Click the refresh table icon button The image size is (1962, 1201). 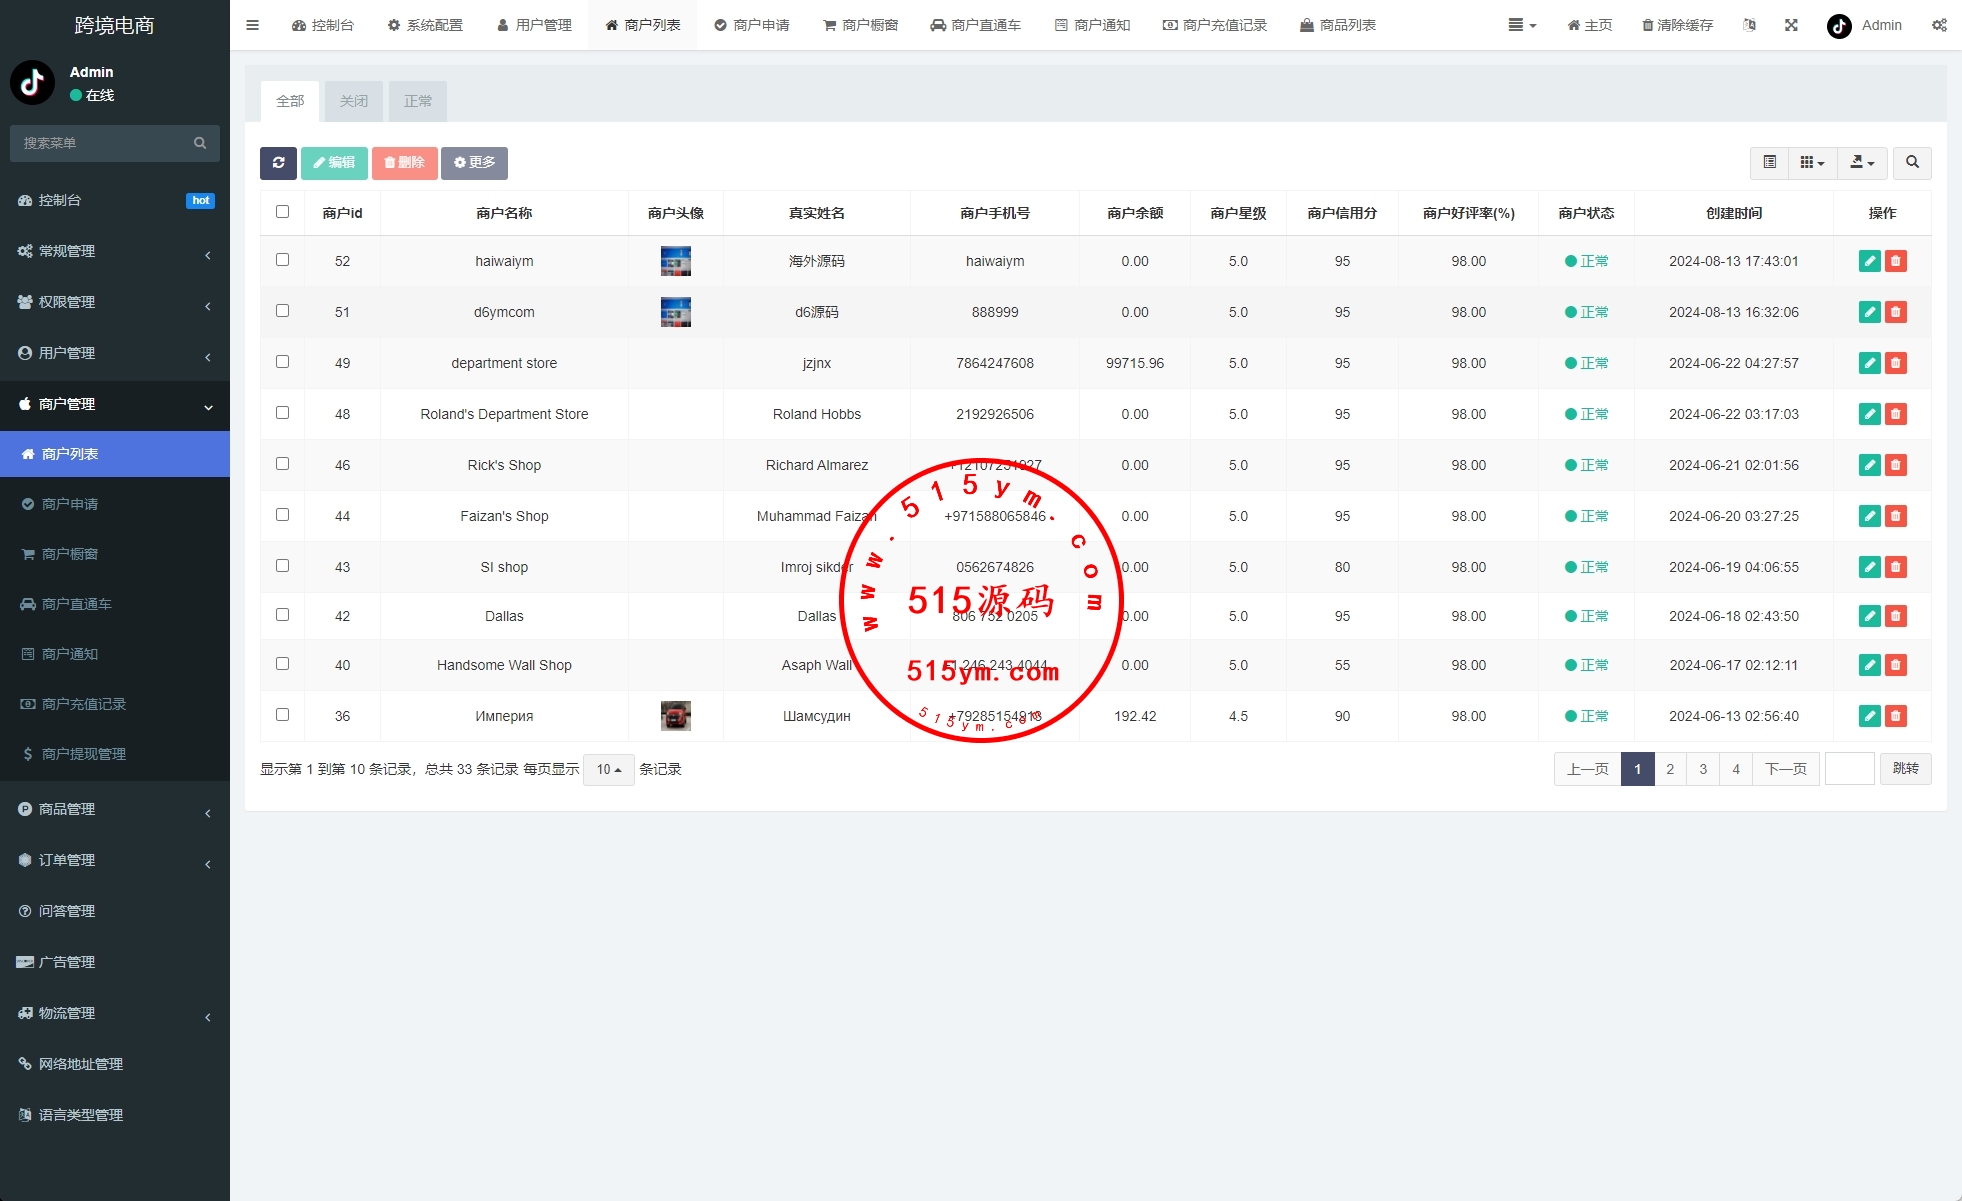(278, 163)
